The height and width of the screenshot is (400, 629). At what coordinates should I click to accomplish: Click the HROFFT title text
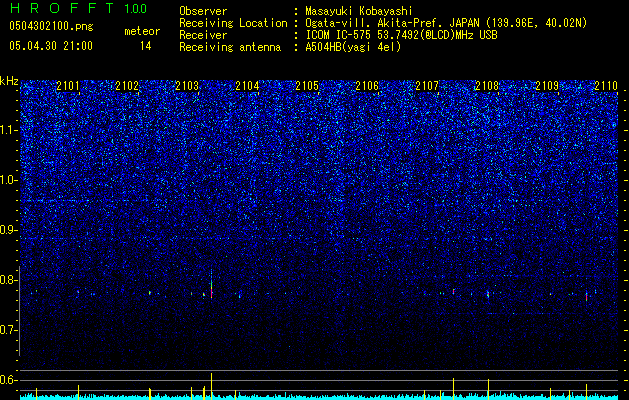pyautogui.click(x=64, y=8)
